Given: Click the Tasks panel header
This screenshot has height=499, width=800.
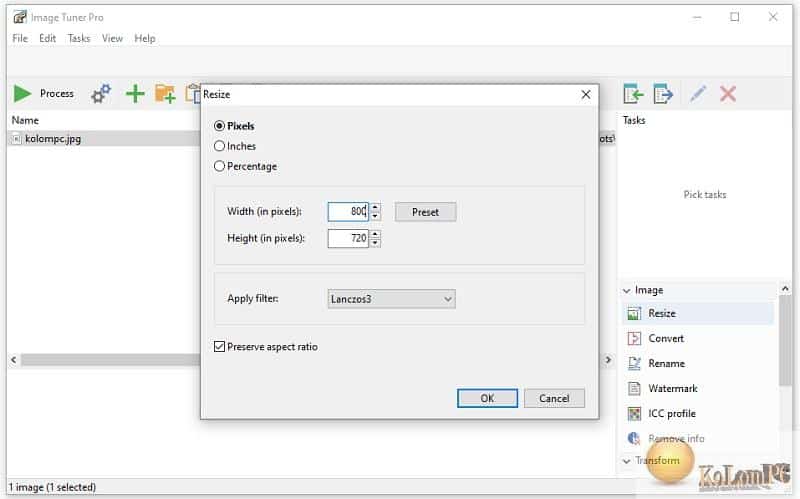Looking at the screenshot, I should (x=634, y=120).
